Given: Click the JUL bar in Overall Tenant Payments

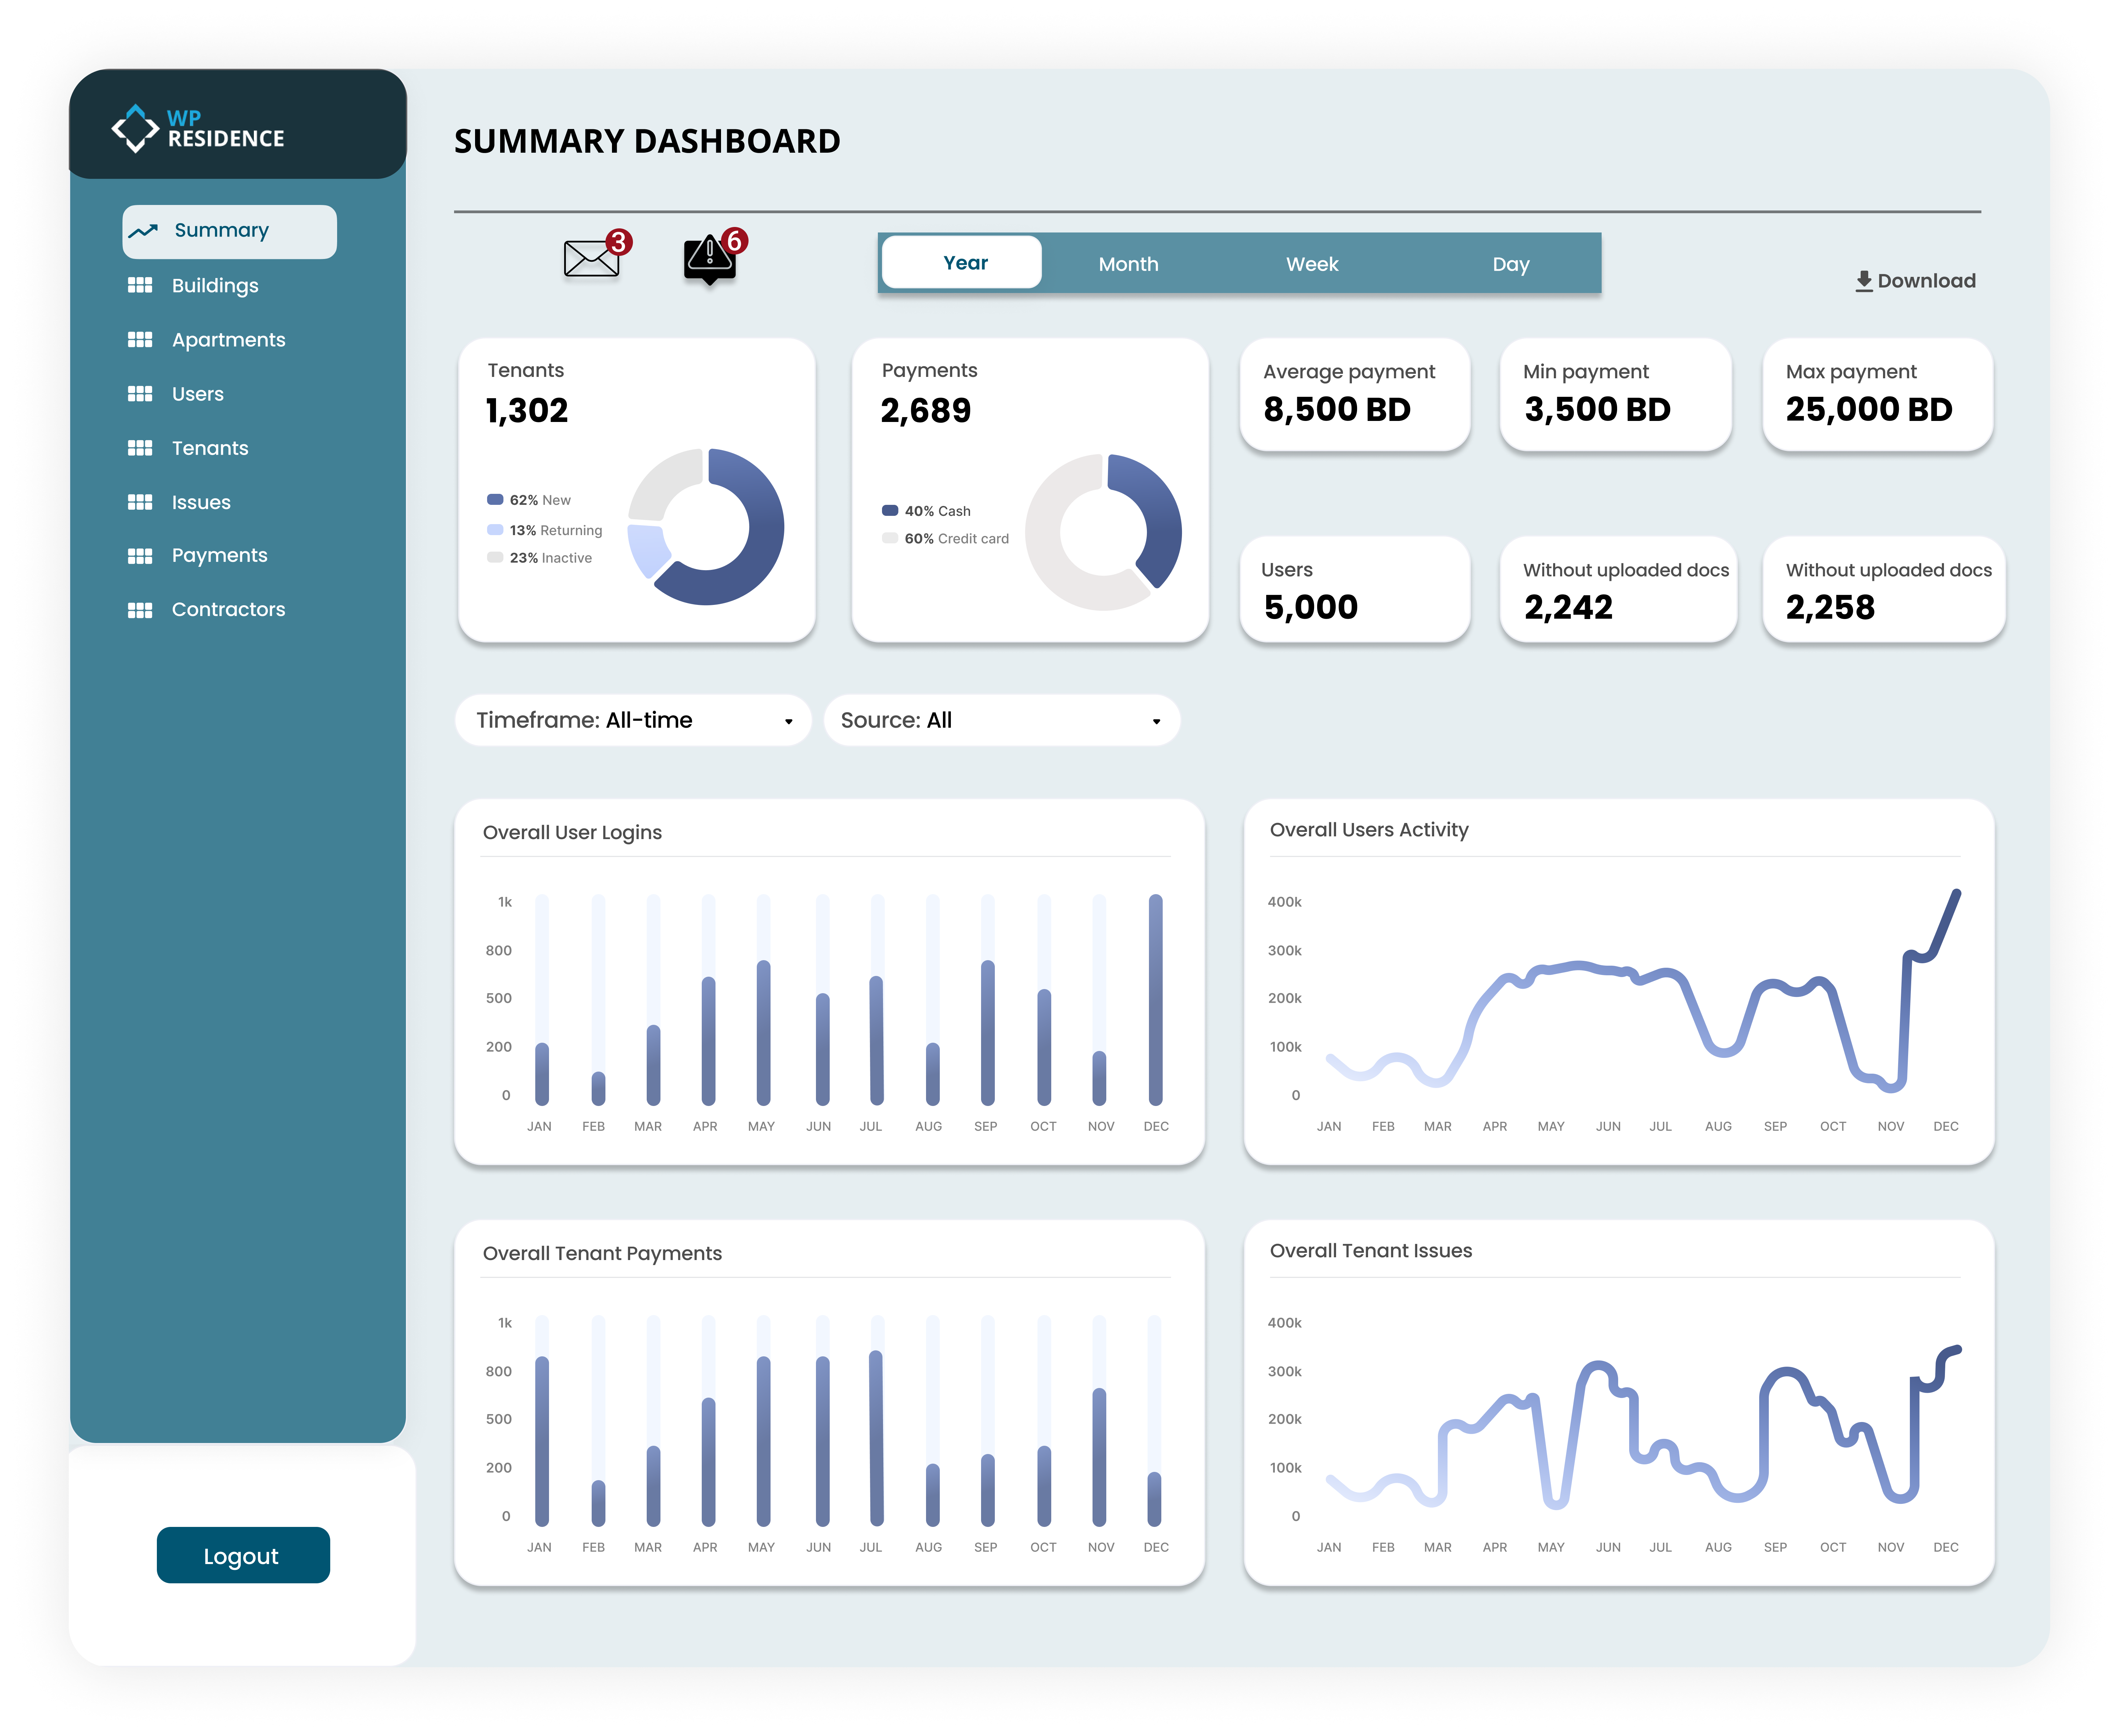Looking at the screenshot, I should tap(876, 1438).
